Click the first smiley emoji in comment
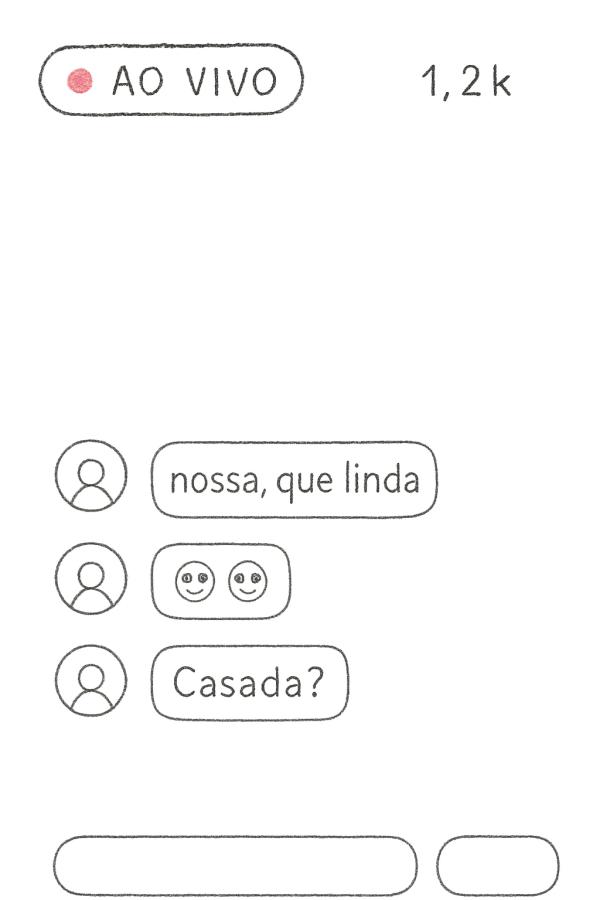600x900 pixels. 195,581
